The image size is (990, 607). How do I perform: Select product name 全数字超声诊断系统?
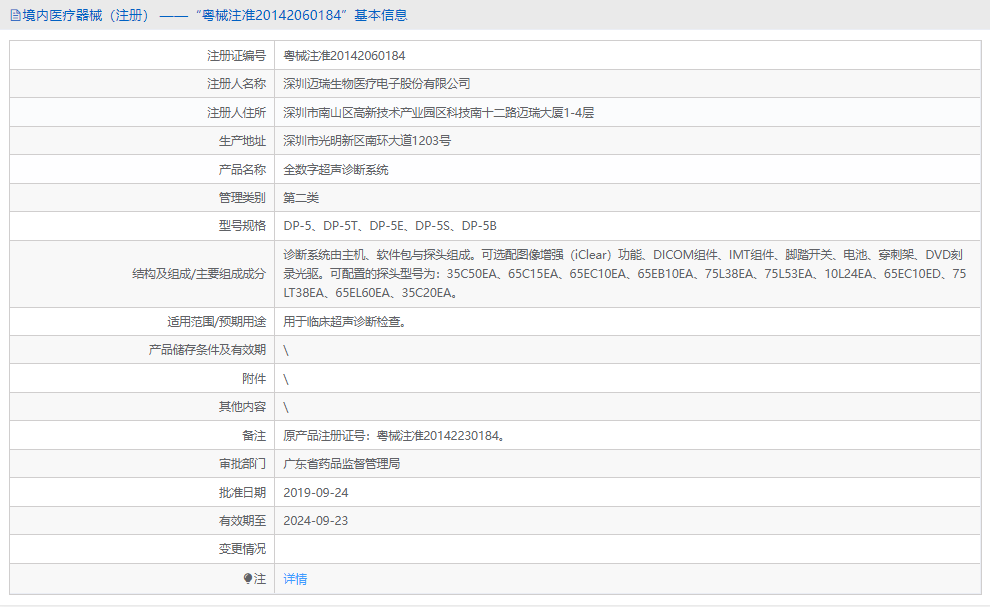point(335,169)
